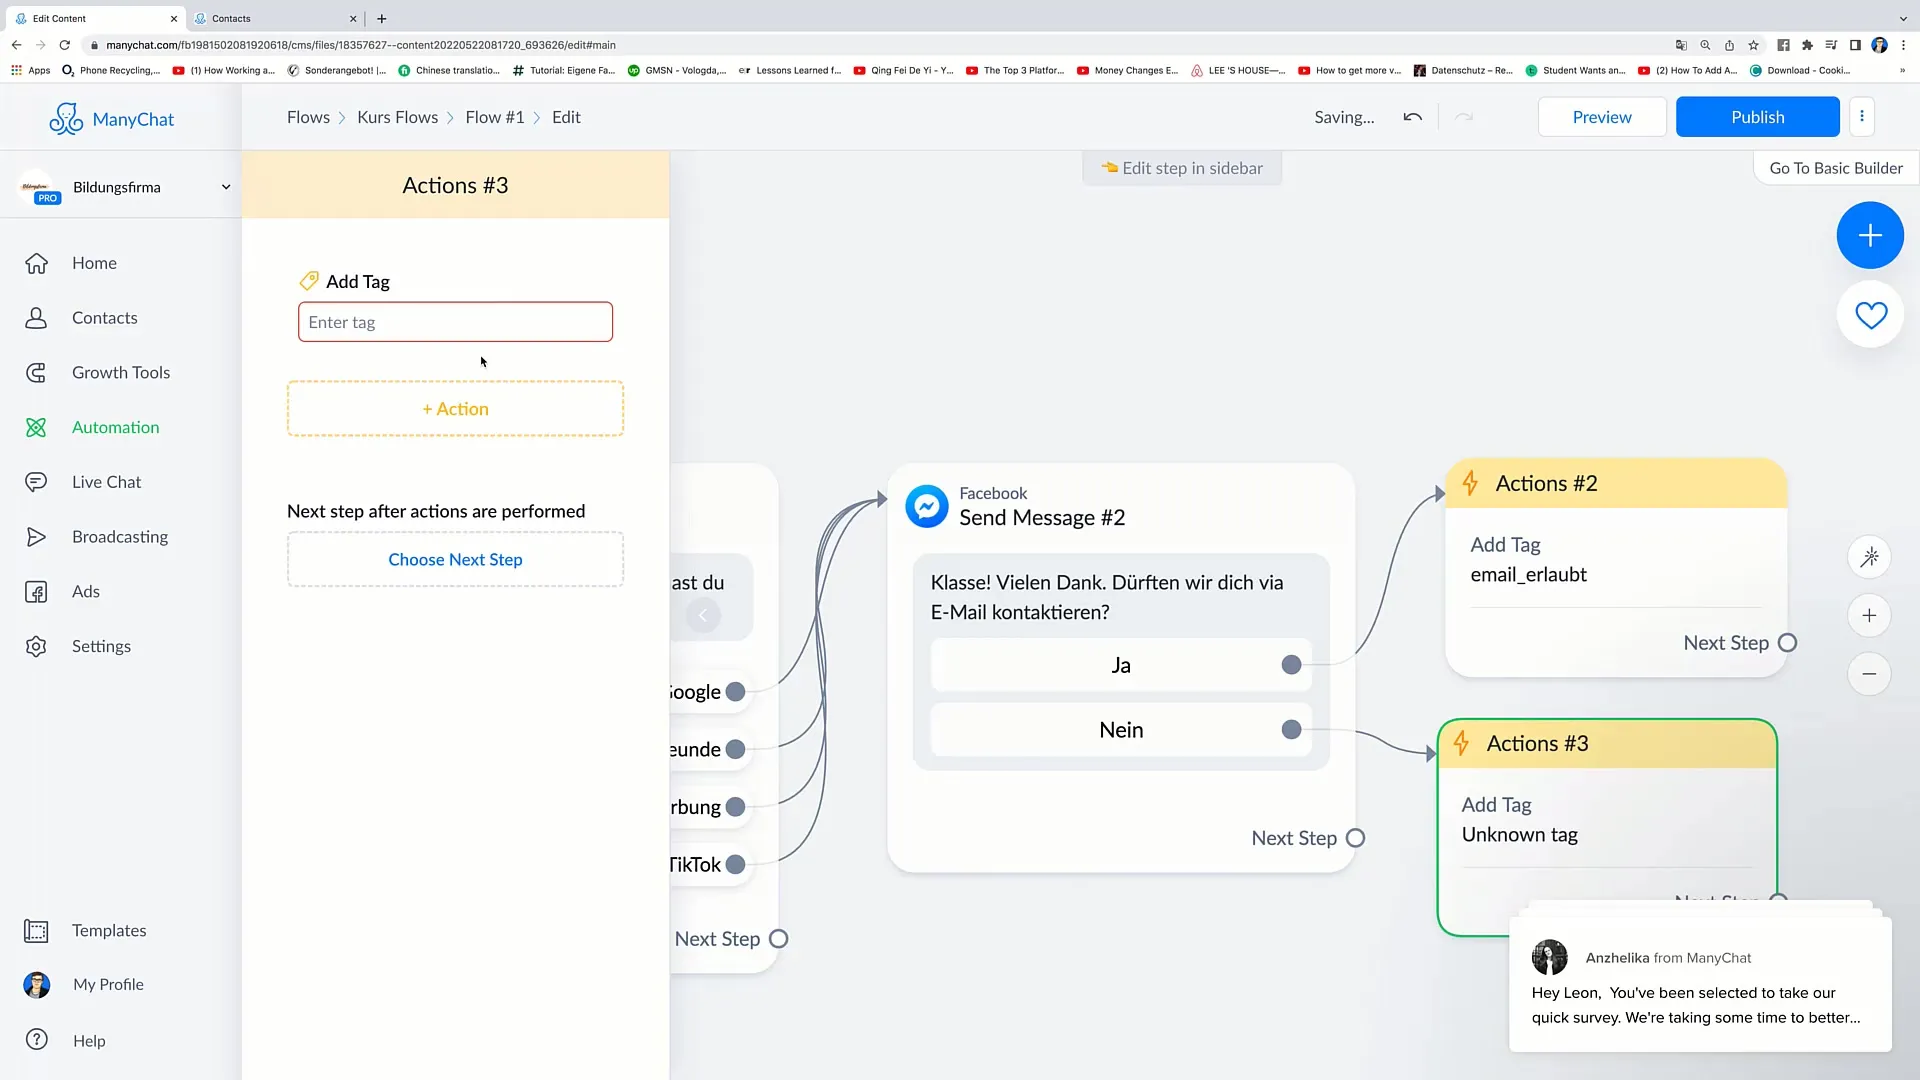The width and height of the screenshot is (1920, 1080).
Task: Expand the Bildungsfirma account dropdown
Action: coord(224,186)
